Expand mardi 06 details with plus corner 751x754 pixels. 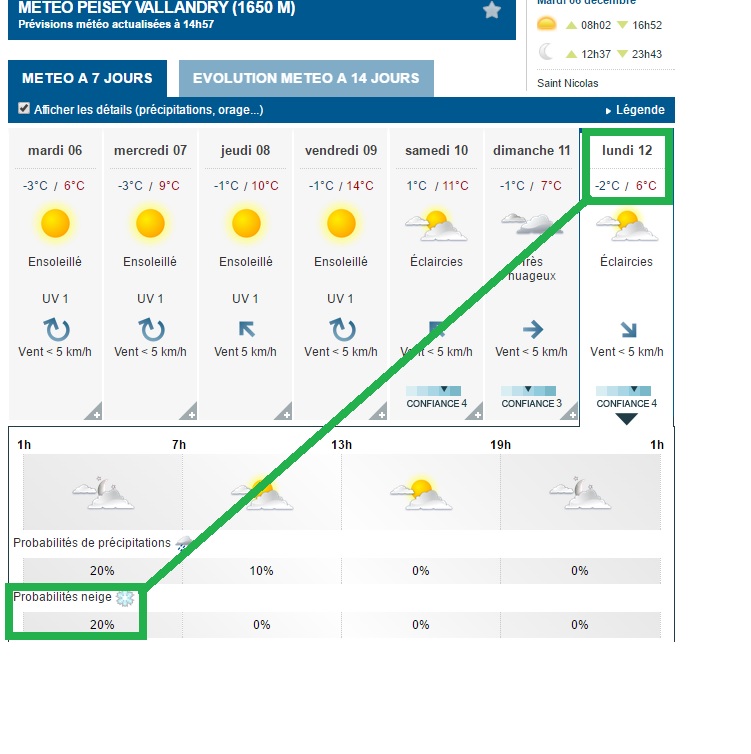click(95, 412)
